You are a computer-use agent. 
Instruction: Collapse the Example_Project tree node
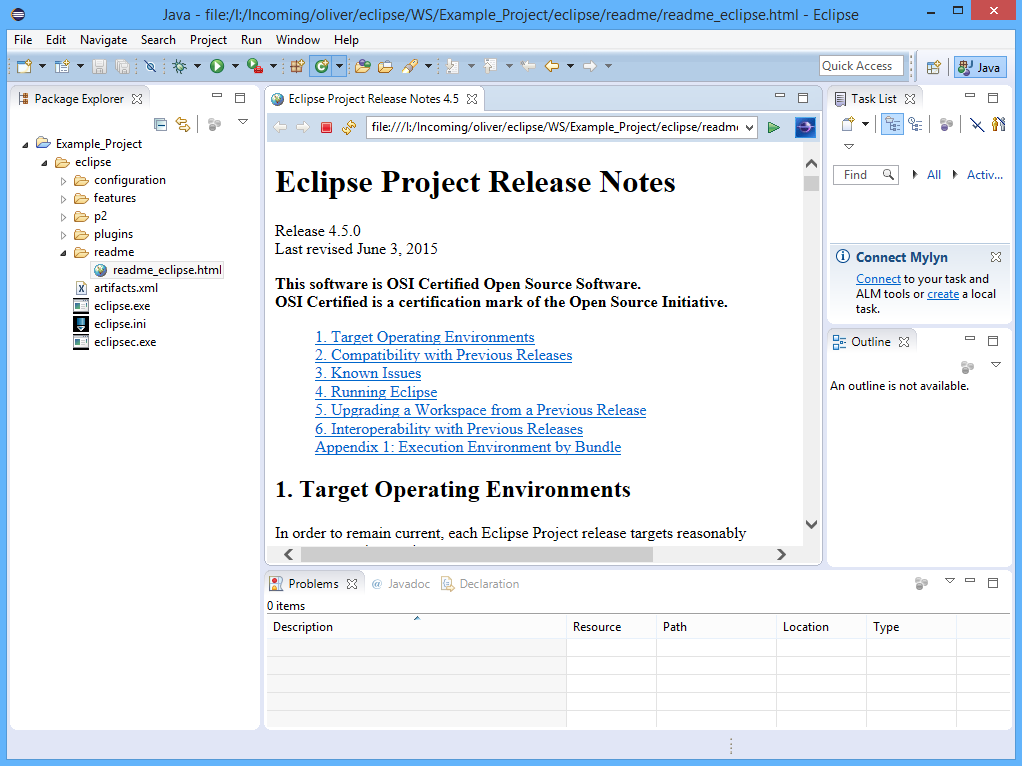pyautogui.click(x=25, y=144)
